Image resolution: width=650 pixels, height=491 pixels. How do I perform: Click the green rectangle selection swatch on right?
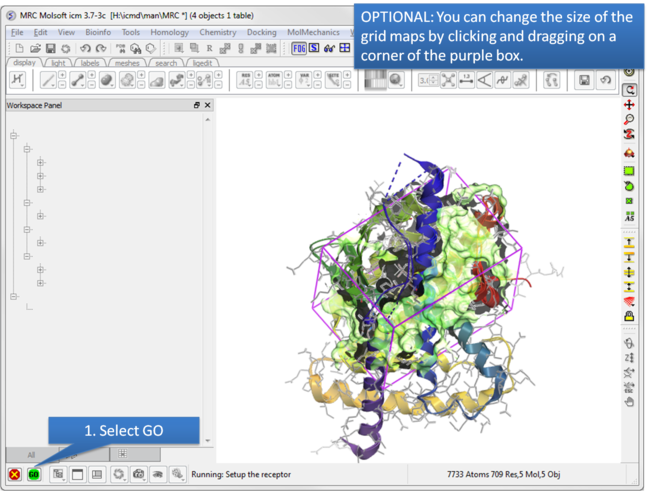click(629, 170)
